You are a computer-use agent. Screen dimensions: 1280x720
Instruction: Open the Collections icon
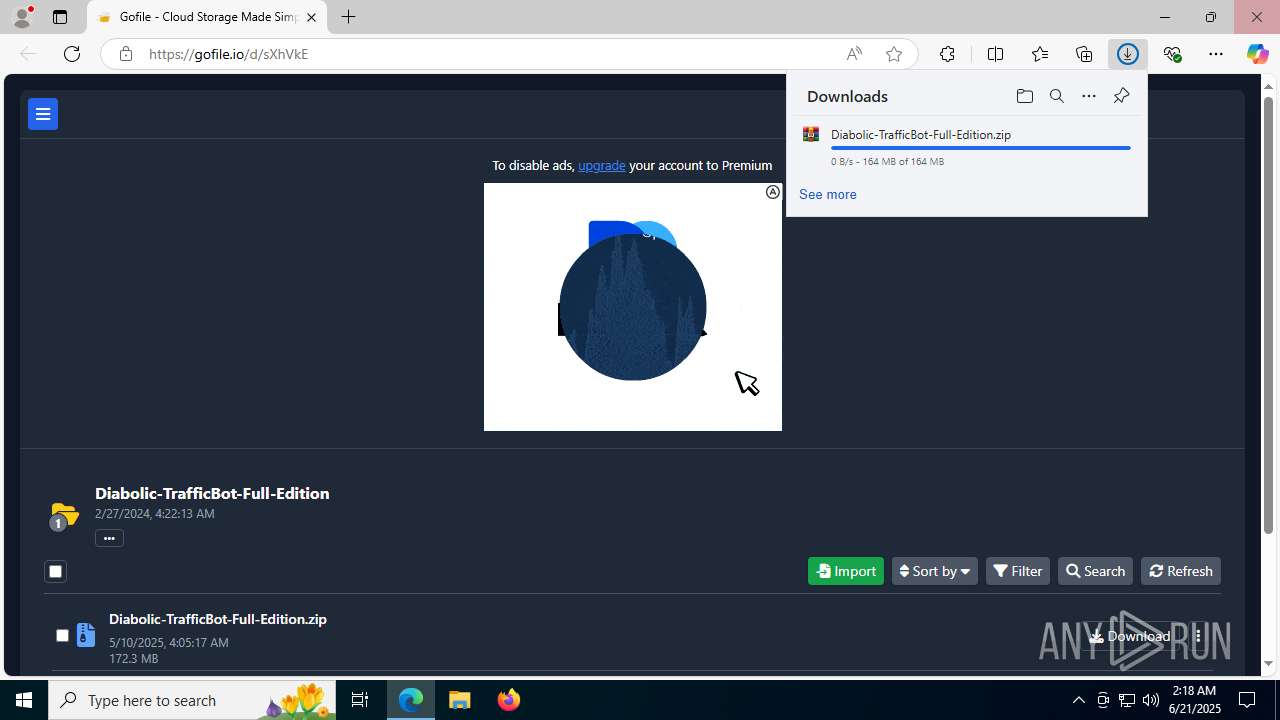tap(1084, 54)
